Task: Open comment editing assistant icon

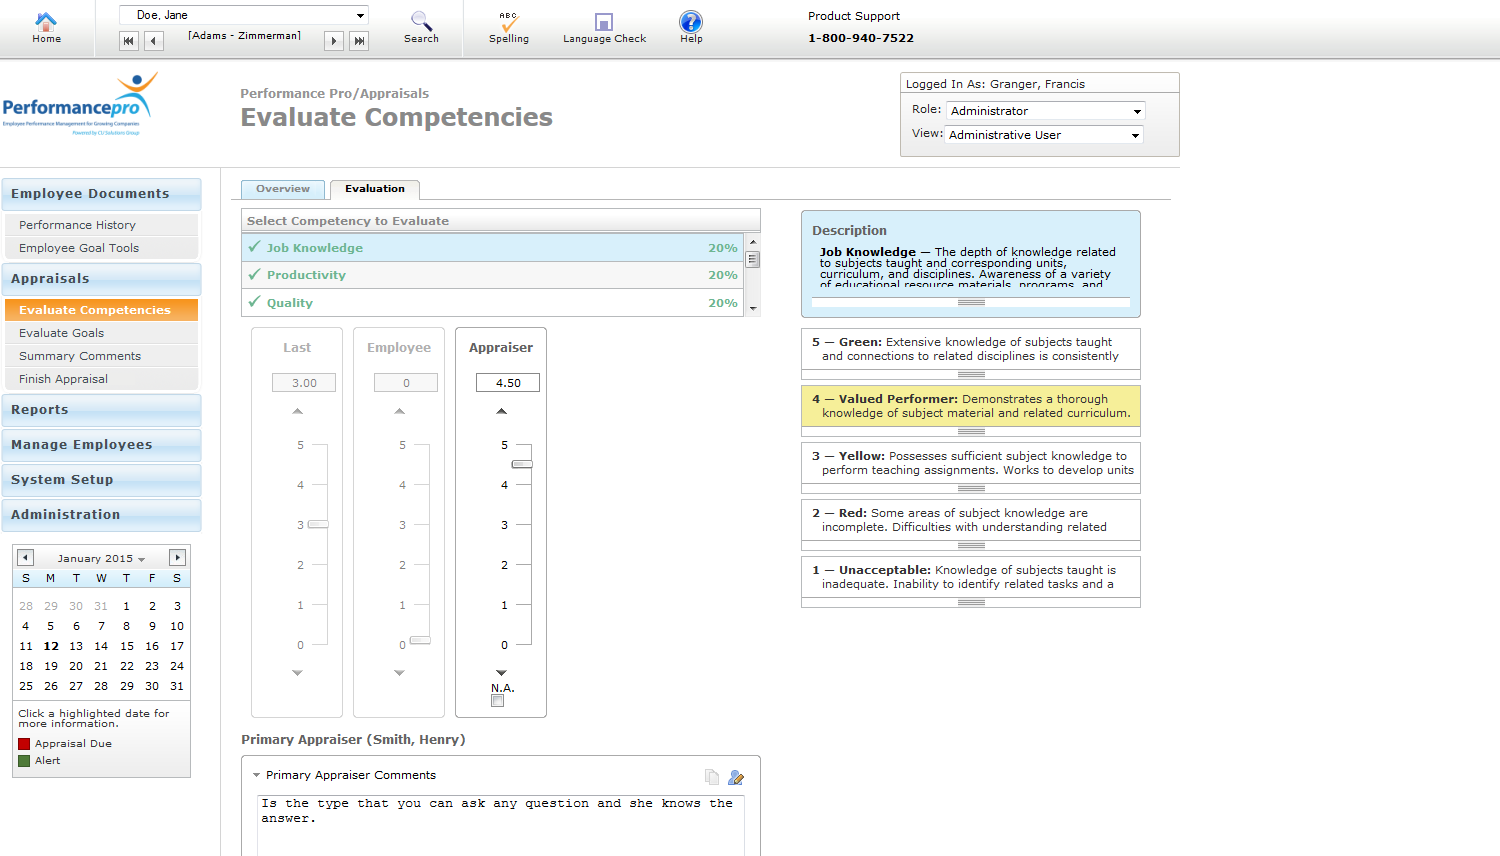Action: pos(736,777)
